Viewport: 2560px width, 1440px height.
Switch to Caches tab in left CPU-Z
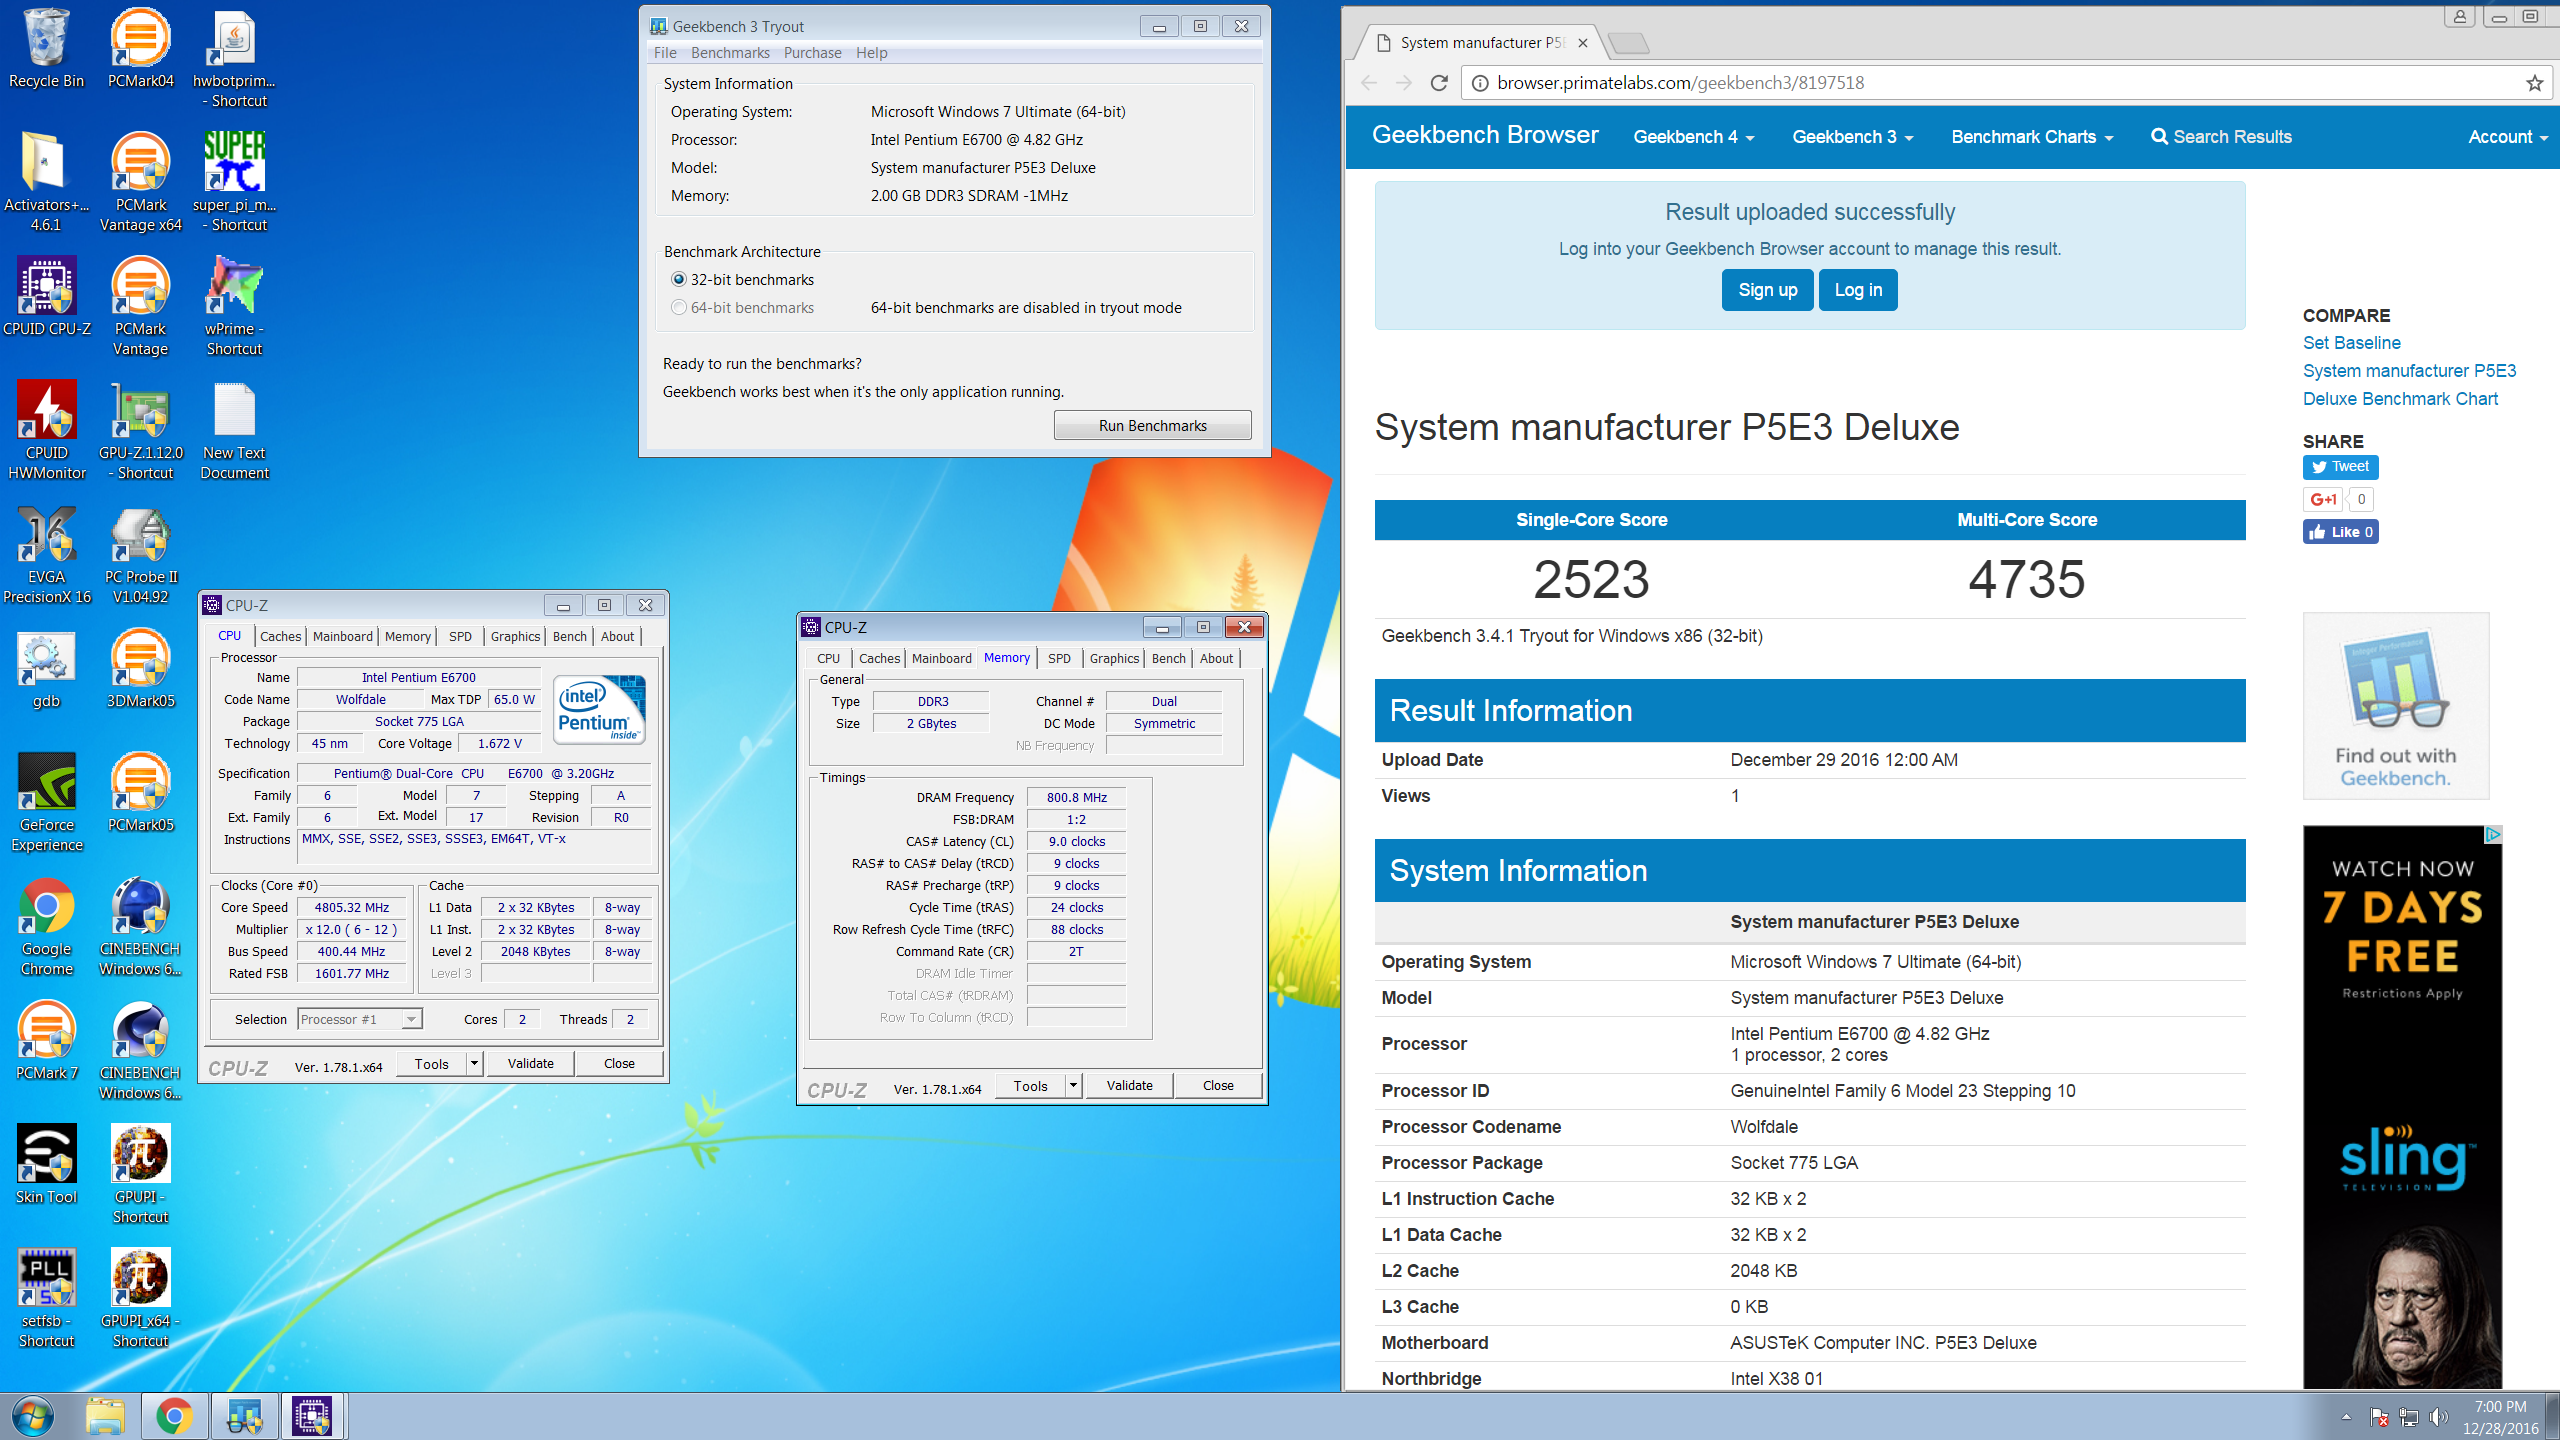[x=280, y=636]
